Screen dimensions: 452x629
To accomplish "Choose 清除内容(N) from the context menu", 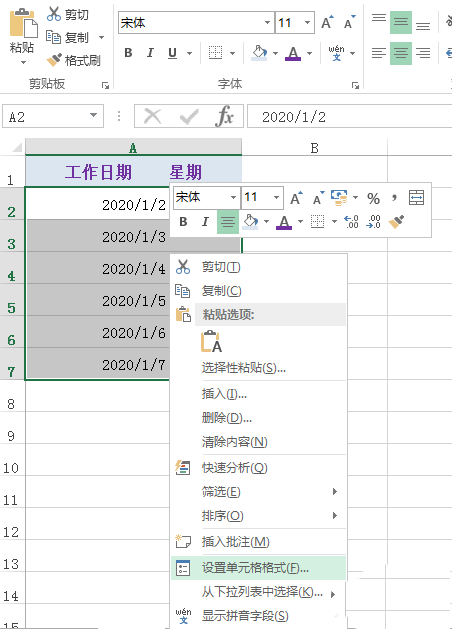I will tap(258, 442).
